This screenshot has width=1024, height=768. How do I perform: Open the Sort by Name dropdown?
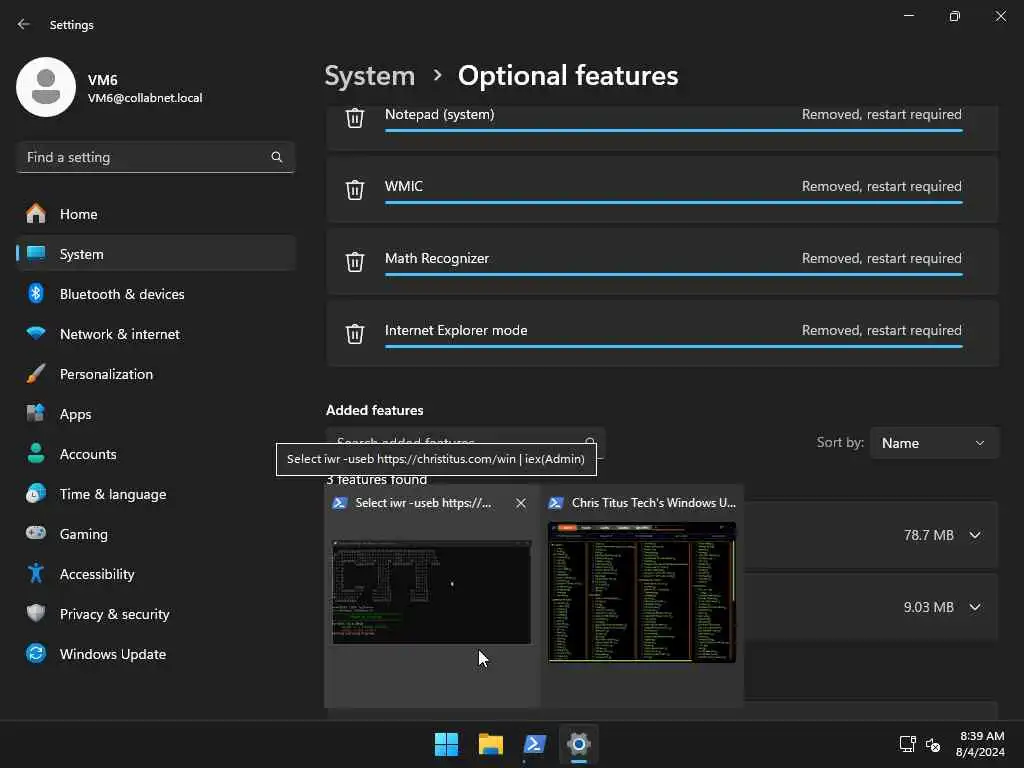[934, 443]
